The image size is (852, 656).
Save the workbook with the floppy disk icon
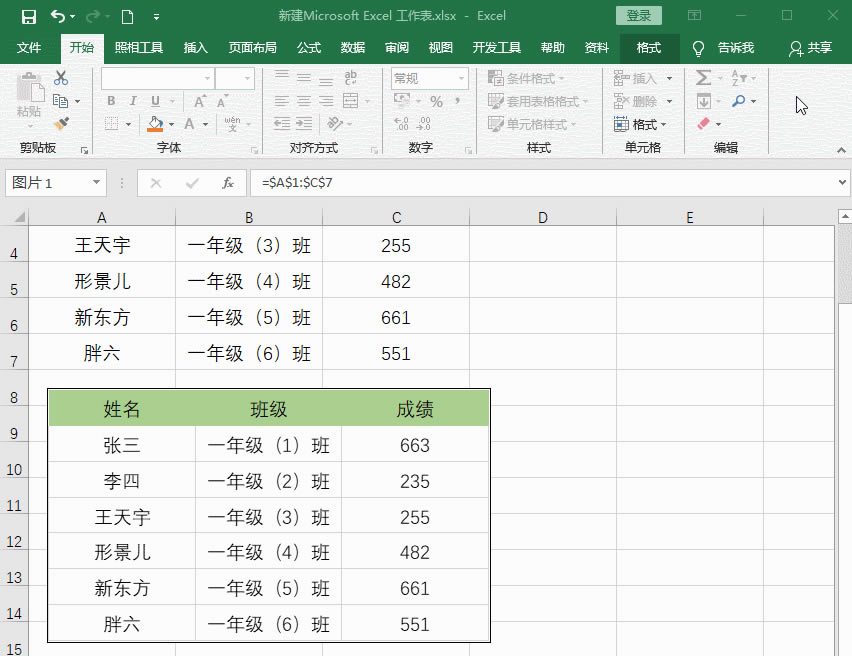(x=28, y=16)
